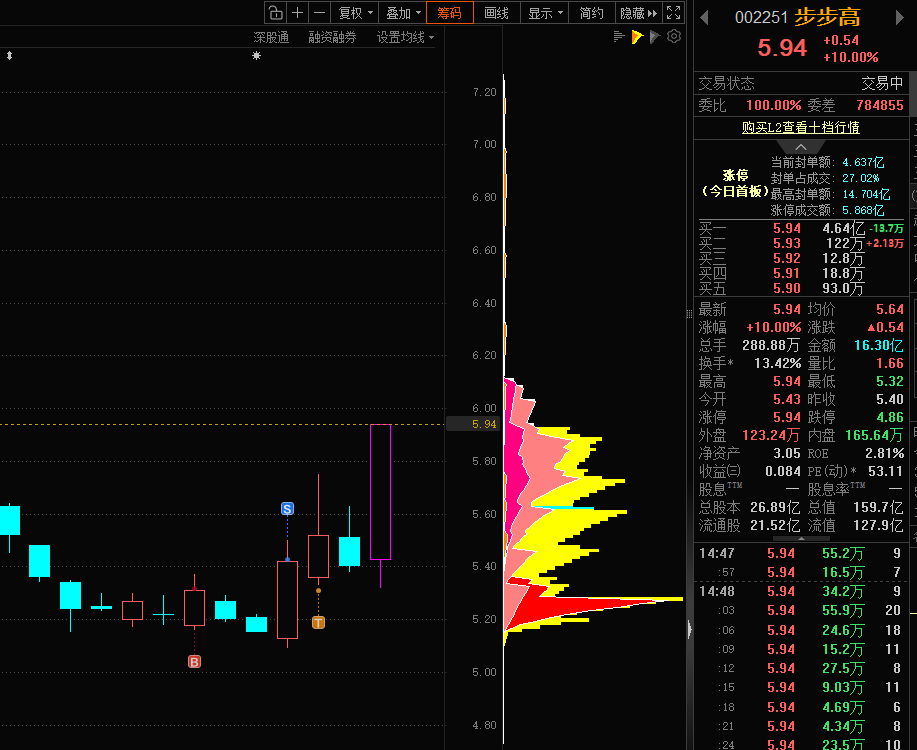Click the T marker on chart

318,622
